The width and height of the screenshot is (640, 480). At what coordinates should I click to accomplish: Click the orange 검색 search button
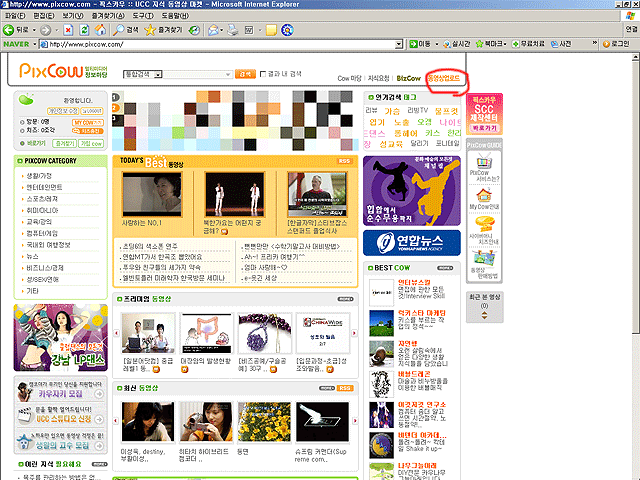(245, 74)
